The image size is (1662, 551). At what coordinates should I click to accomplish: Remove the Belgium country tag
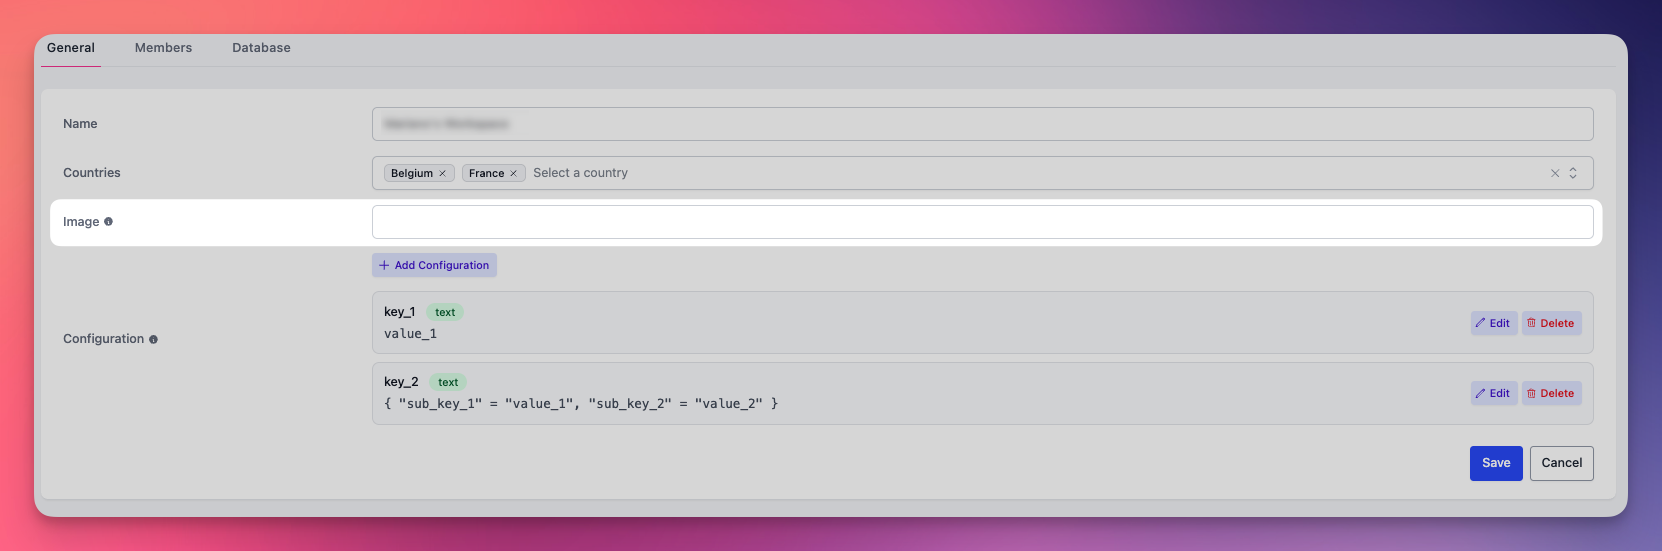pyautogui.click(x=442, y=174)
